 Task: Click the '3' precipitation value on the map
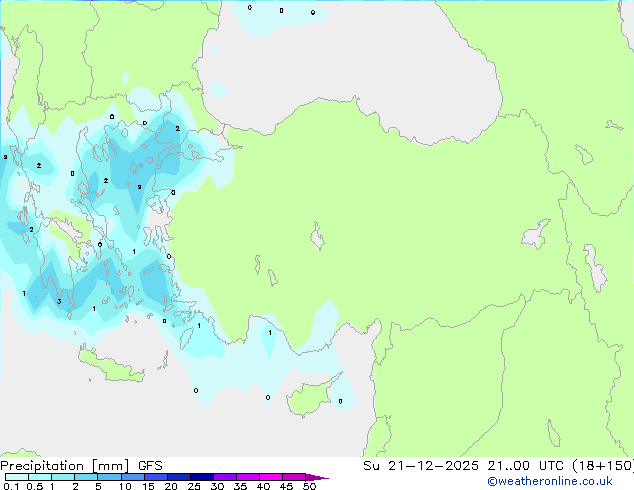click(59, 302)
